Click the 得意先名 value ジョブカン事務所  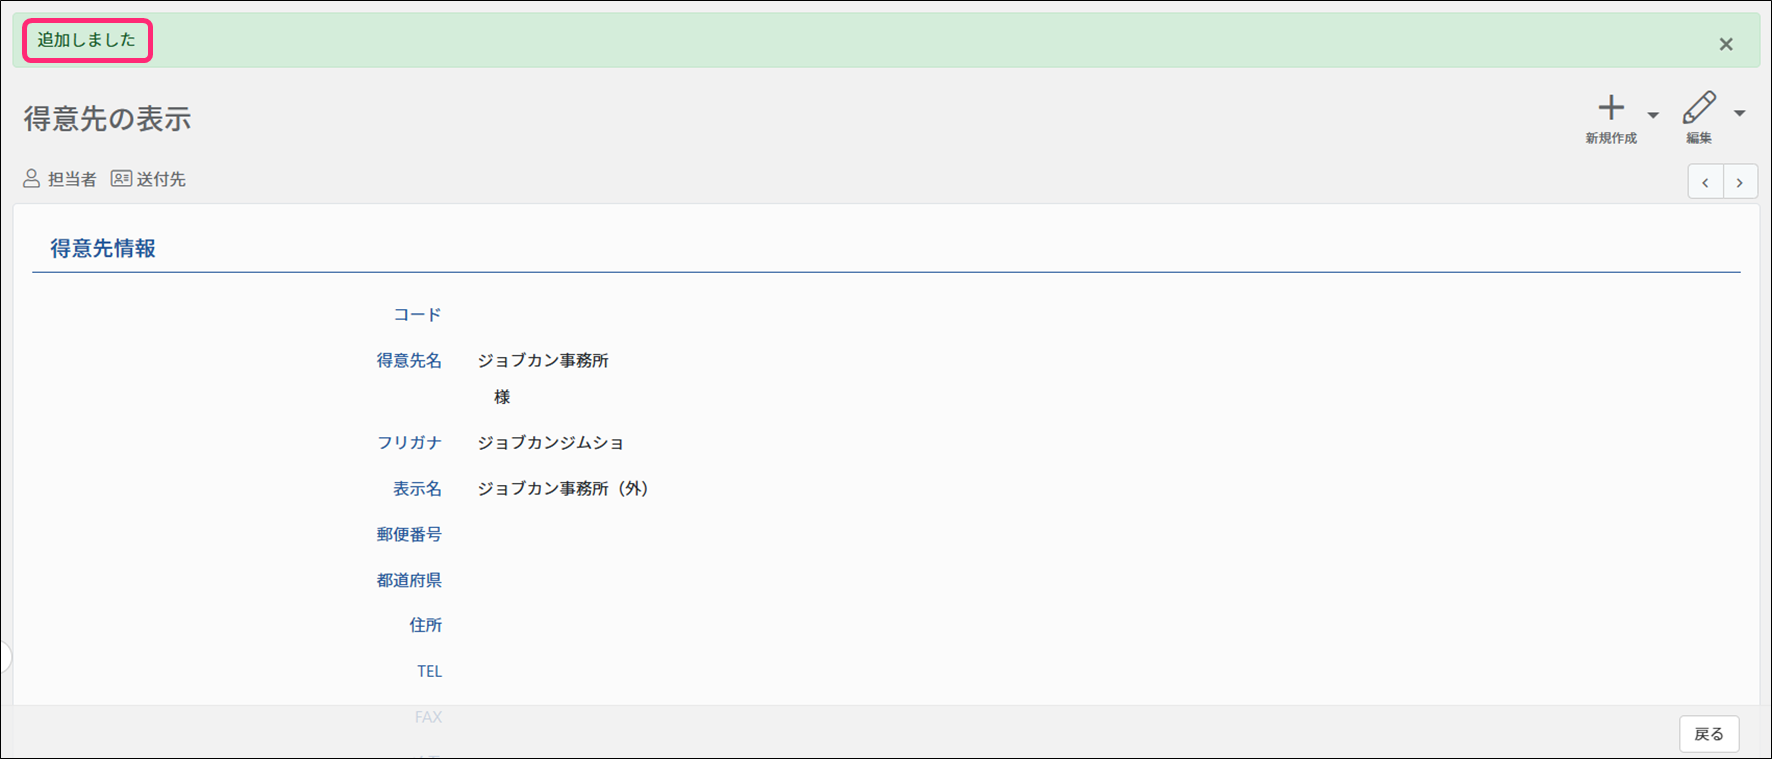tap(543, 360)
